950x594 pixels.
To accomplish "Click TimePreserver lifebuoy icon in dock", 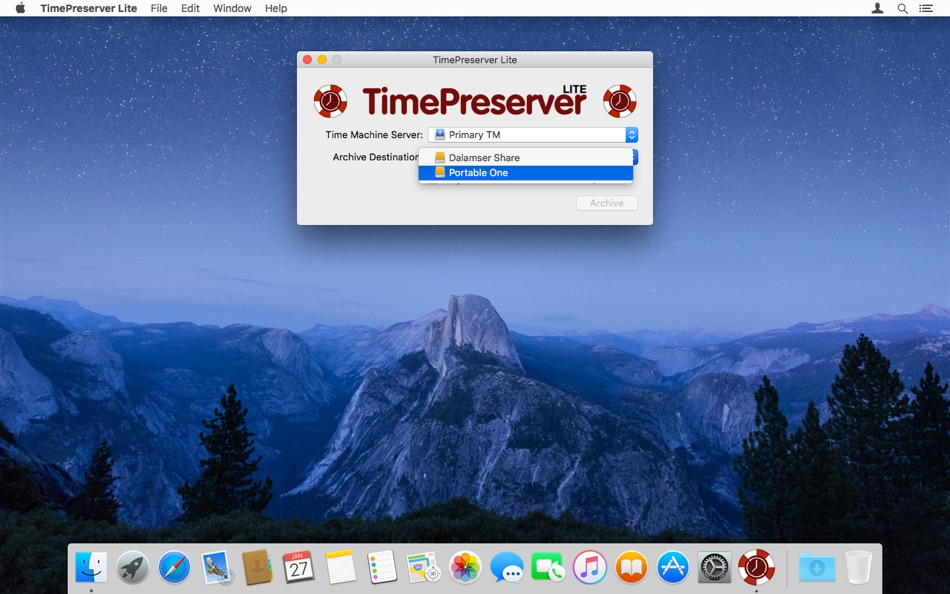I will point(756,567).
